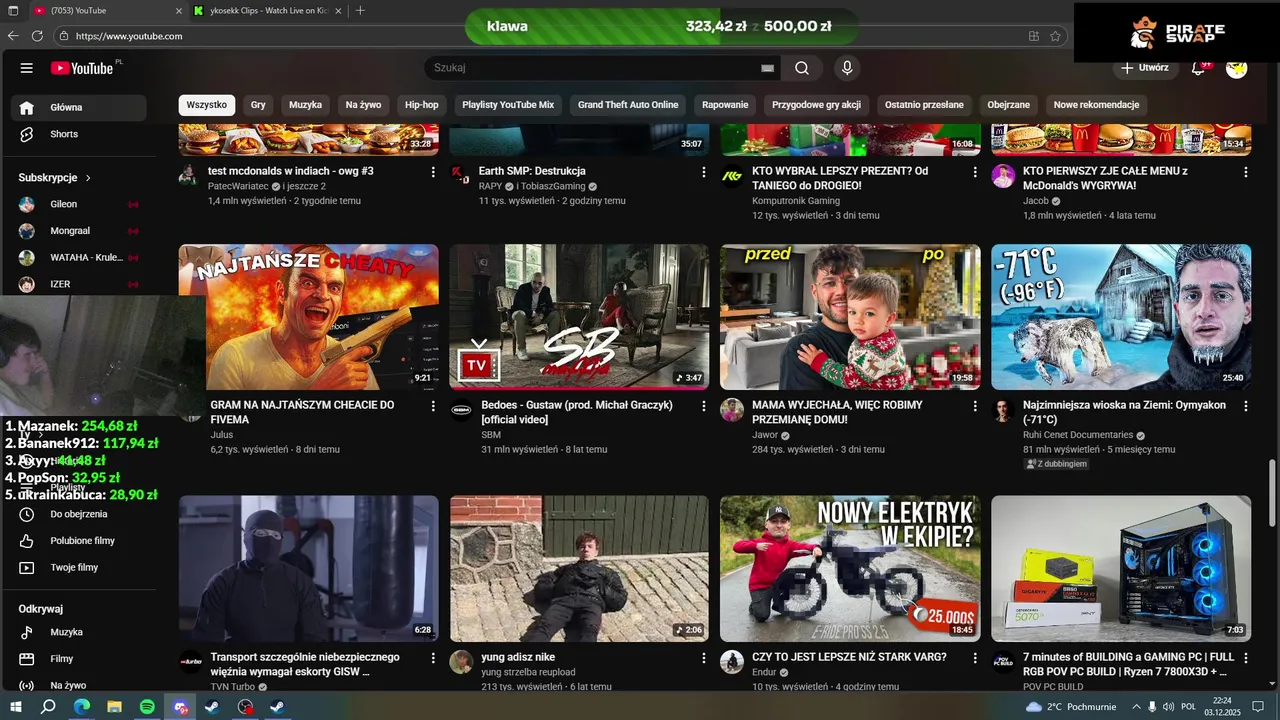Viewport: 1280px width, 720px height.
Task: Click Endur channel avatar
Action: click(x=732, y=662)
